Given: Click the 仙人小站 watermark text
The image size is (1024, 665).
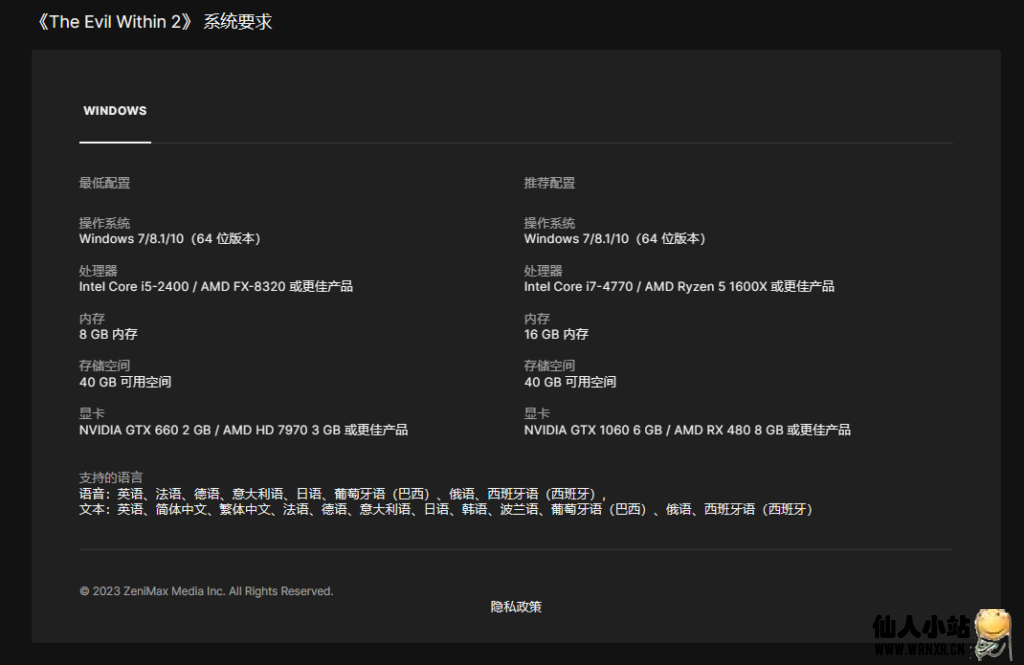Looking at the screenshot, I should coord(921,627).
